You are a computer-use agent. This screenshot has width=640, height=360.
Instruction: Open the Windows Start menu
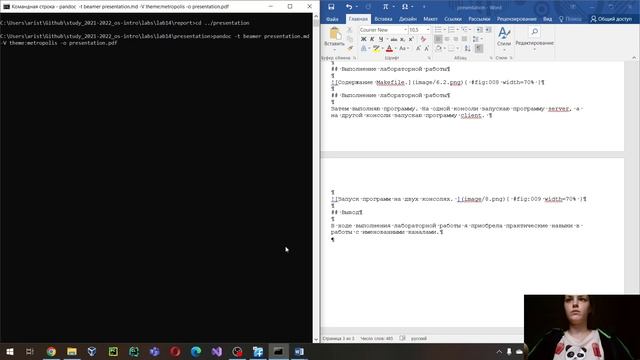(9, 351)
